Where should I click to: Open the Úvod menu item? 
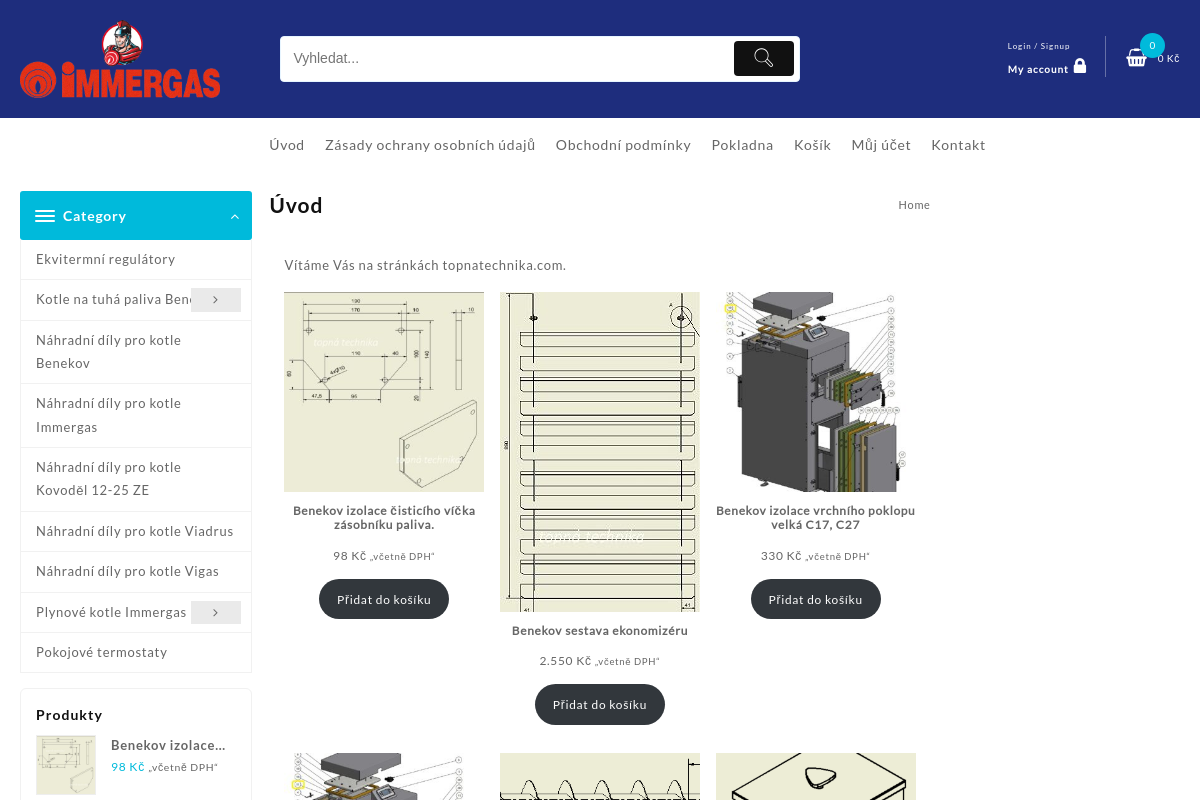point(287,145)
